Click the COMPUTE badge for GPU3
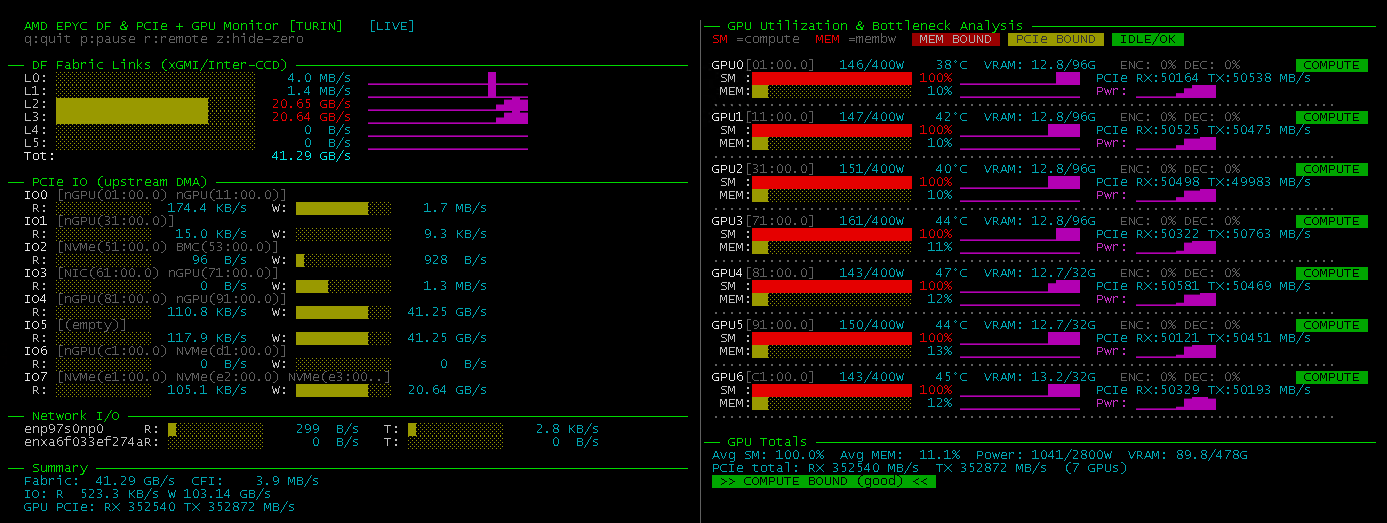The height and width of the screenshot is (523, 1387). (x=1331, y=221)
